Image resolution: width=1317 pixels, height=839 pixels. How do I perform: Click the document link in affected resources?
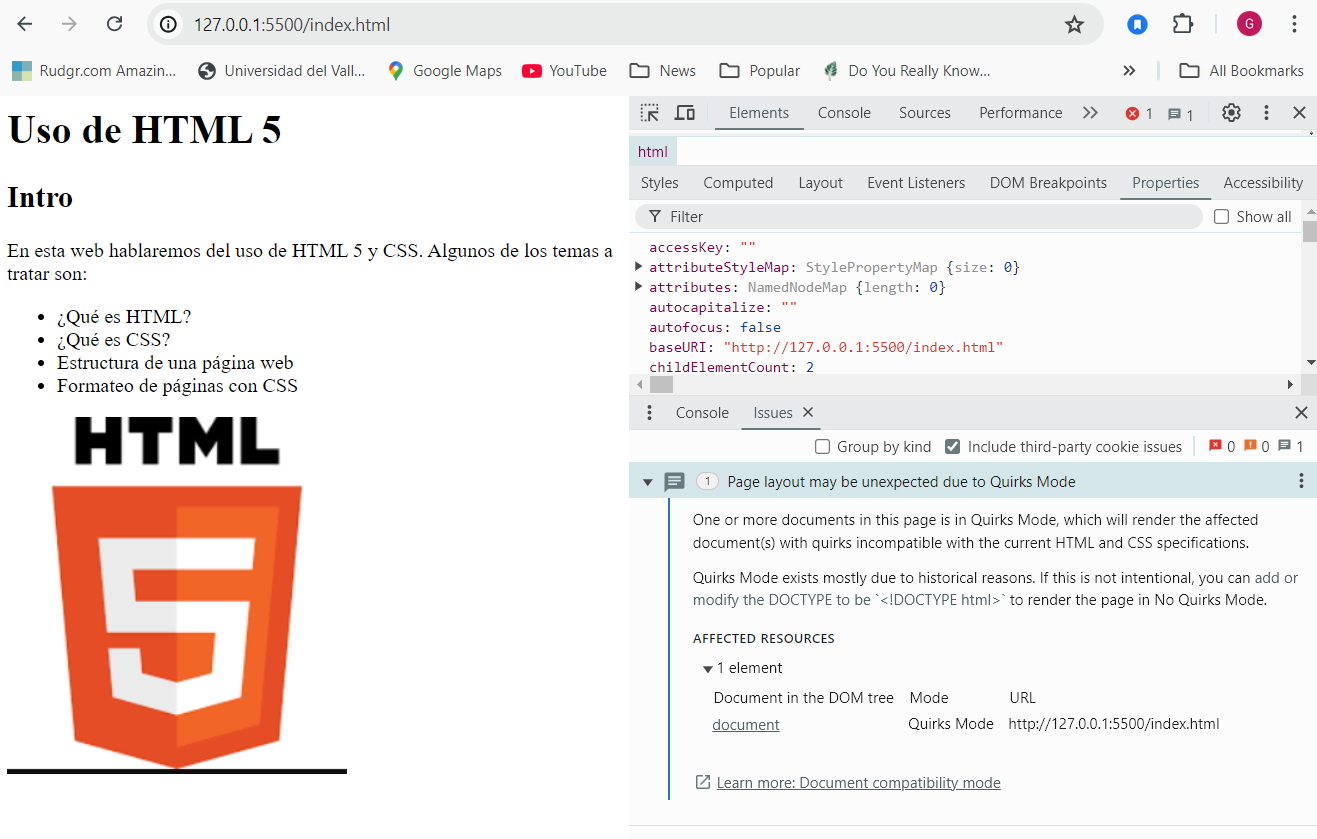click(x=746, y=725)
